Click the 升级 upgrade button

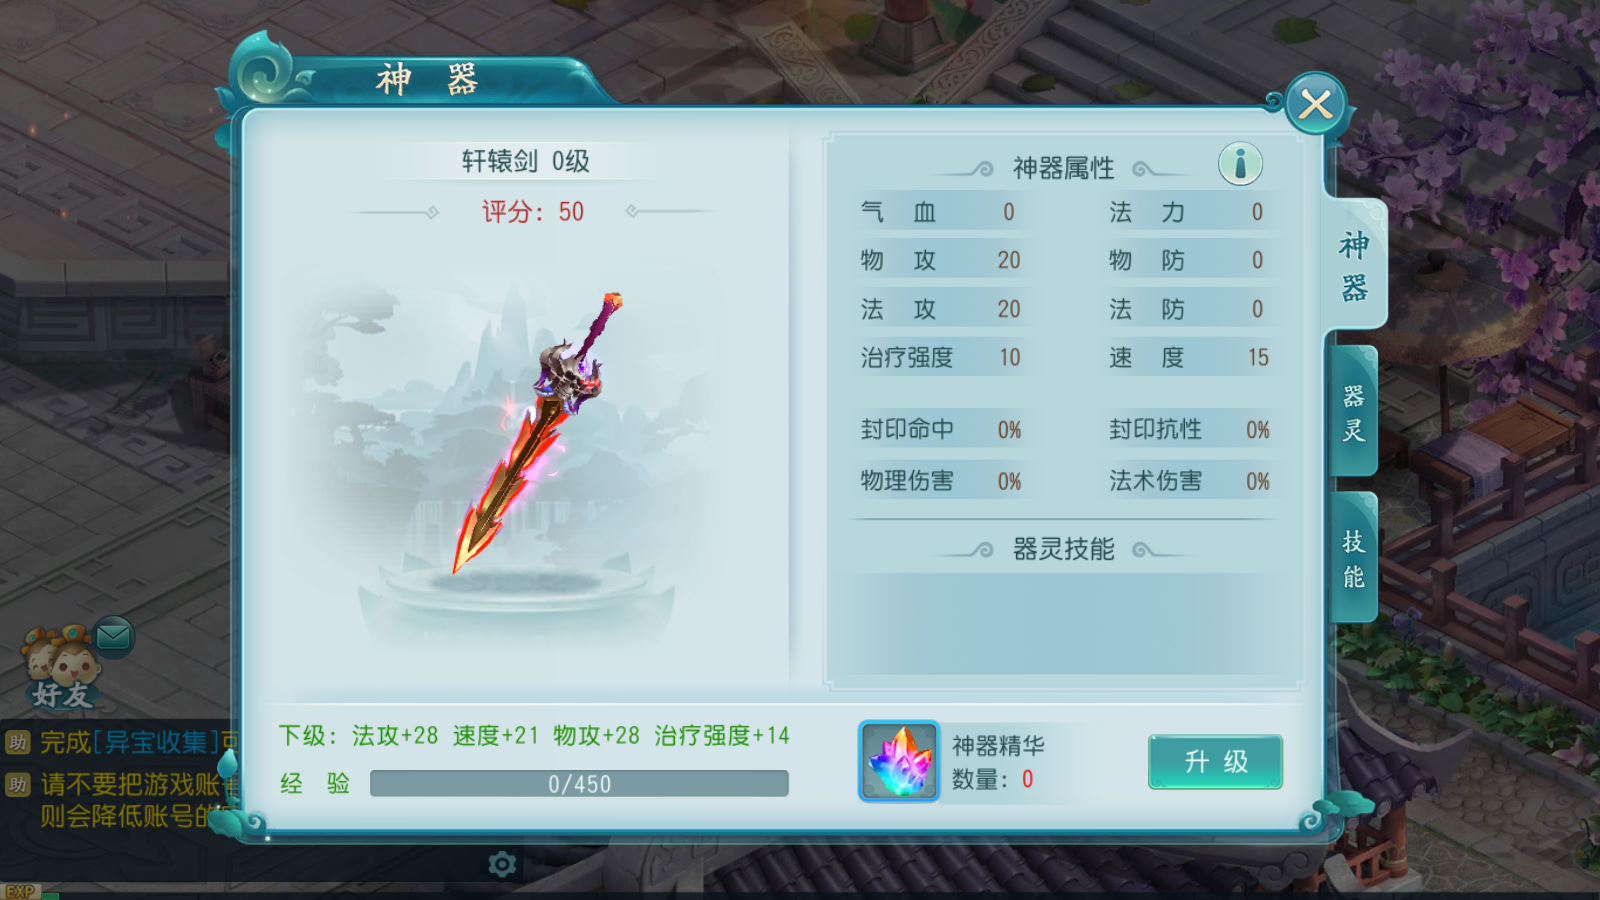pyautogui.click(x=1215, y=762)
